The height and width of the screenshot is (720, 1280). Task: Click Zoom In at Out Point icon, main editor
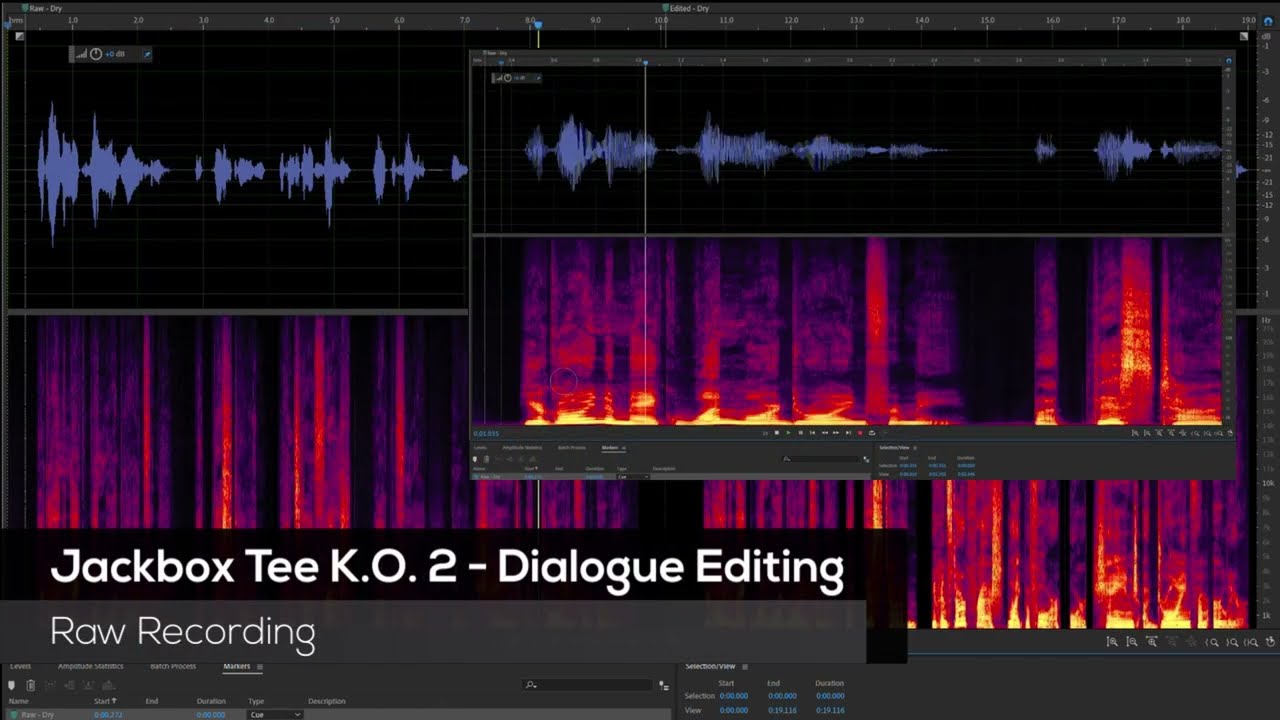(1232, 642)
